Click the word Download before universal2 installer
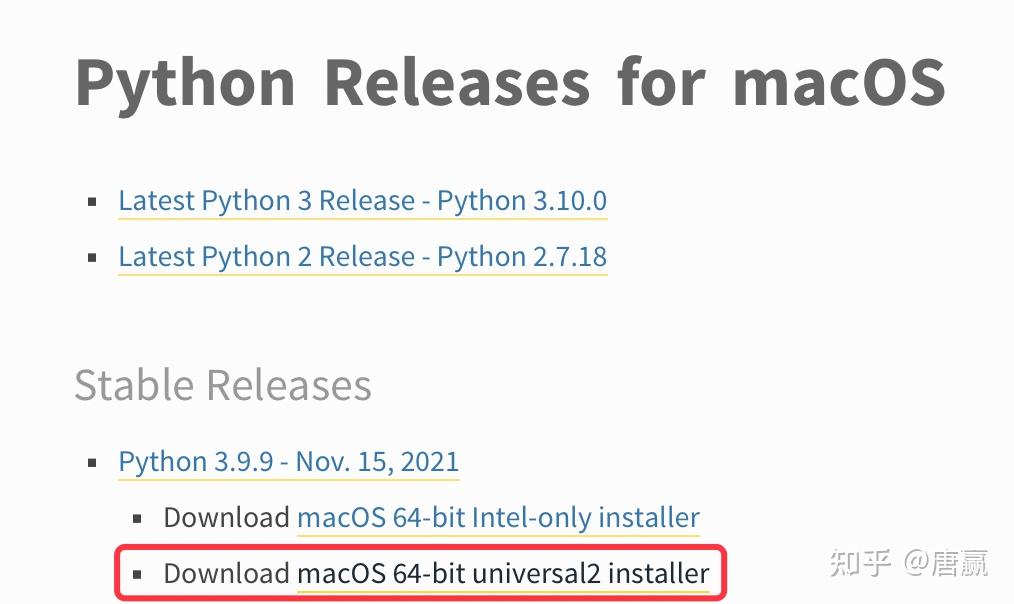Viewport: 1014px width, 604px height. pyautogui.click(x=226, y=574)
